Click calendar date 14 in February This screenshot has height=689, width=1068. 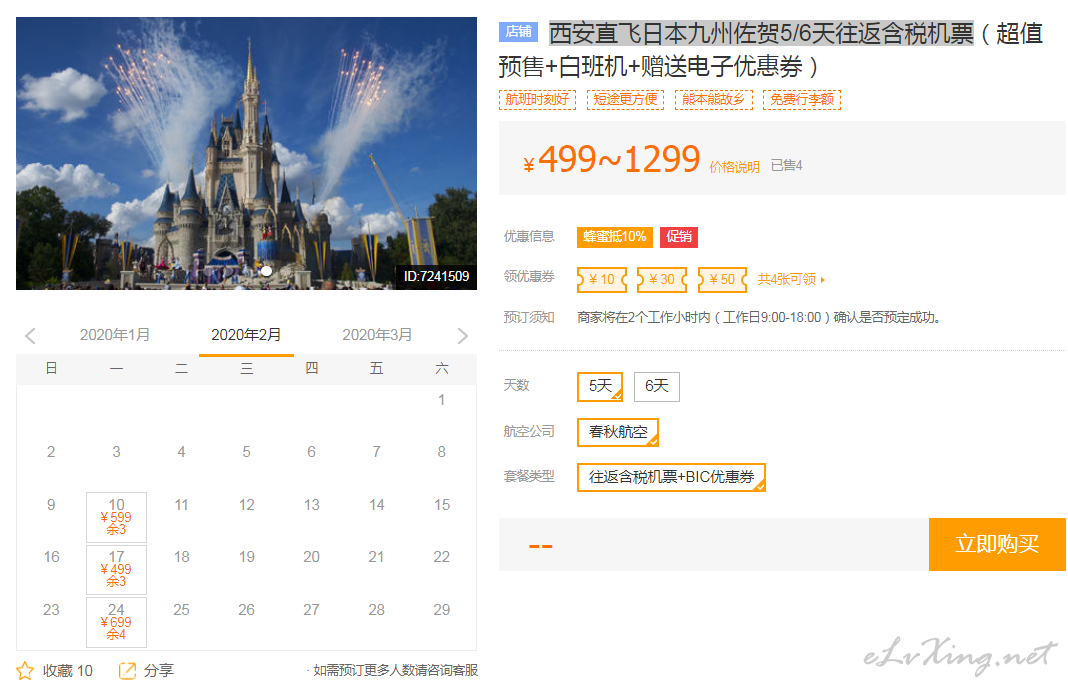(377, 504)
